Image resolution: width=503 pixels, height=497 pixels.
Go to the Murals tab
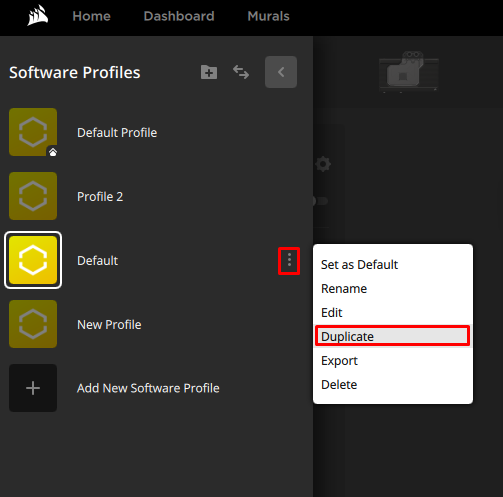click(x=268, y=16)
